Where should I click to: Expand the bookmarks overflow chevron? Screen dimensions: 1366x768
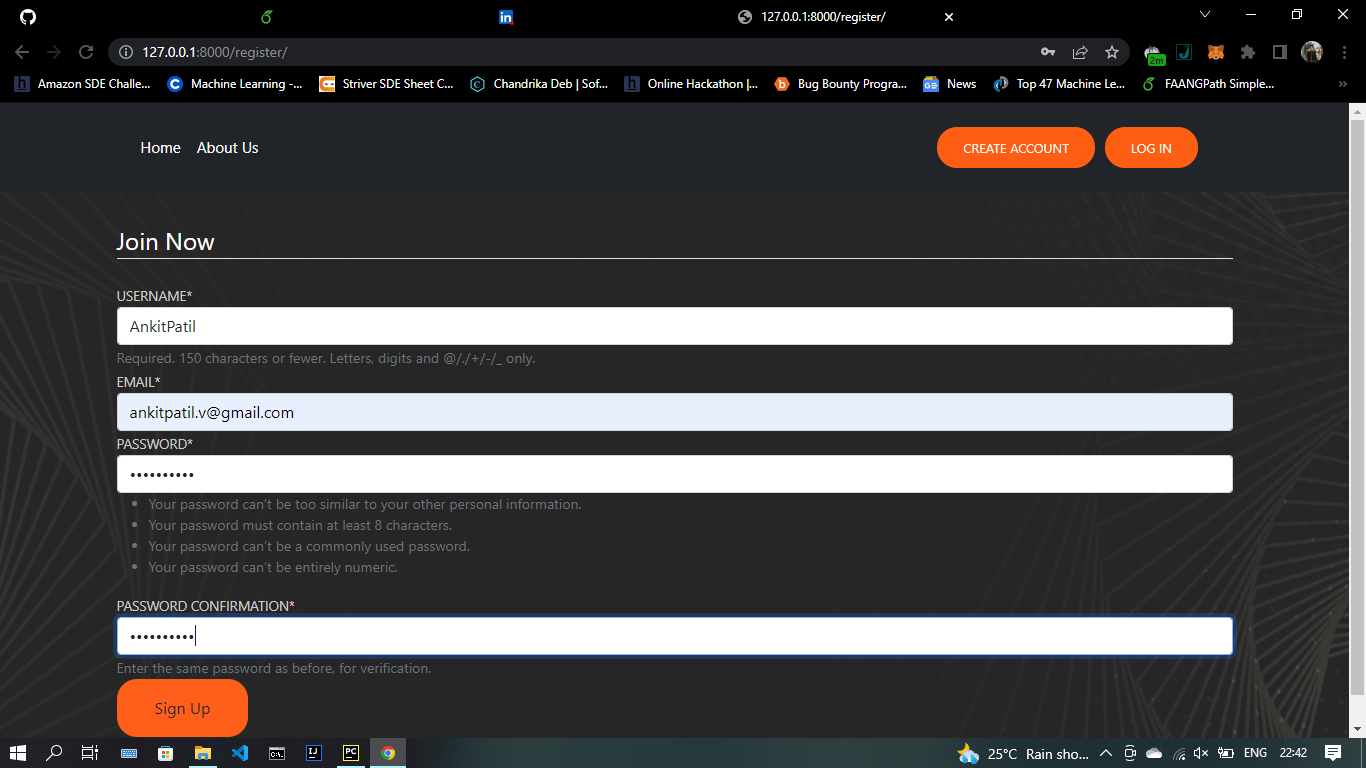pos(1342,84)
